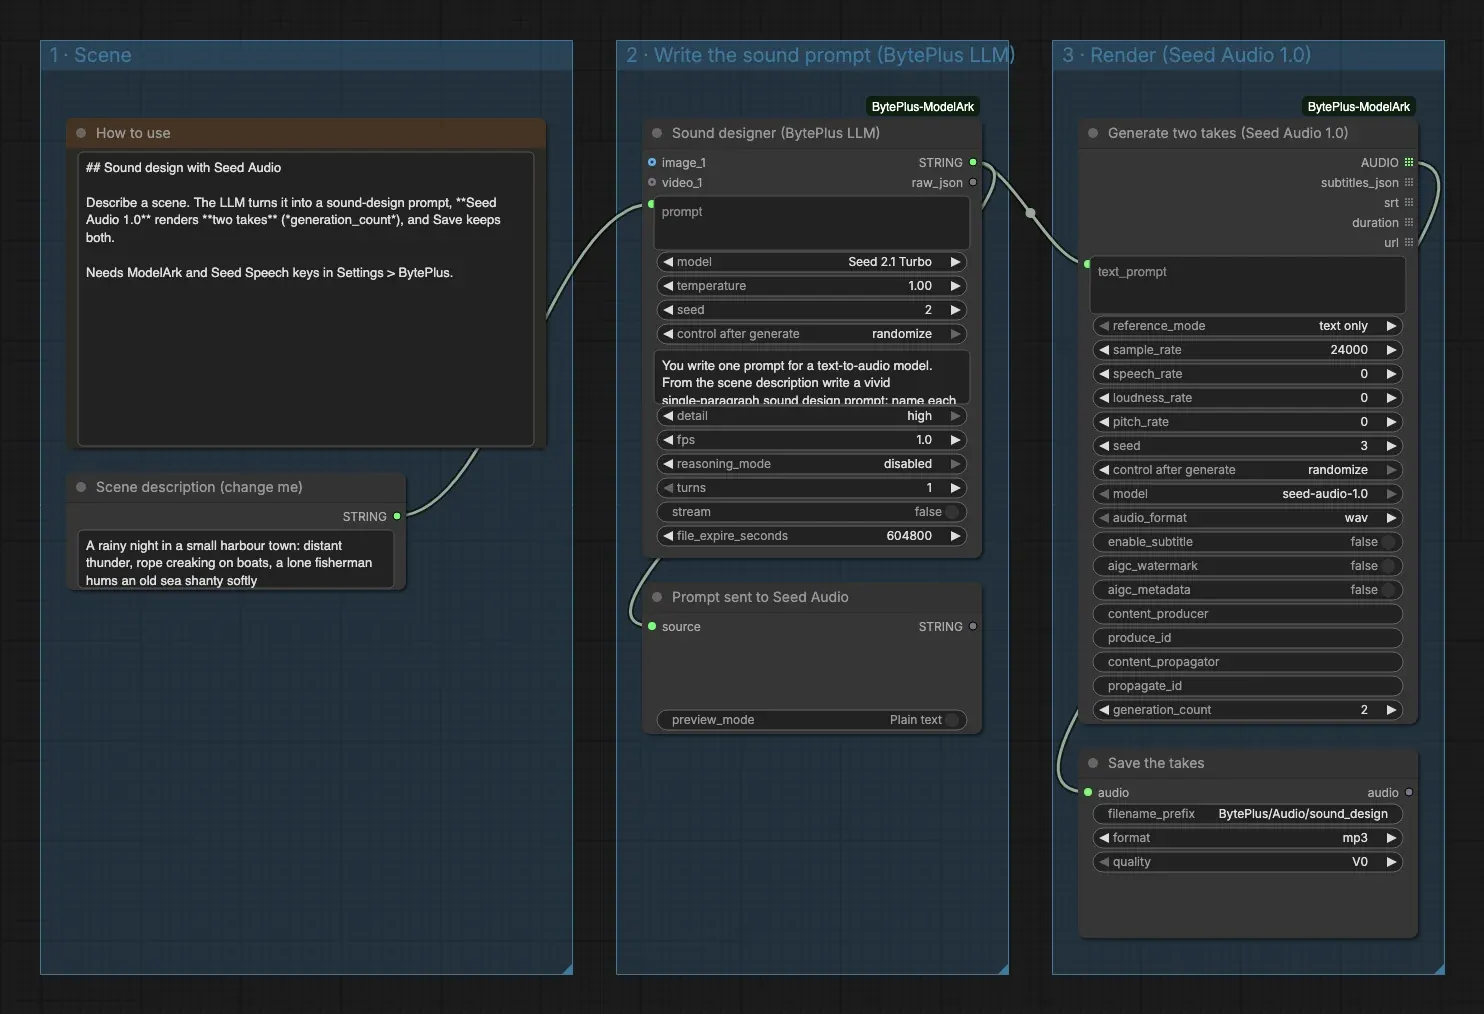Viewport: 1484px width, 1014px height.
Task: Toggle preview_mode Plain text switch
Action: [951, 720]
